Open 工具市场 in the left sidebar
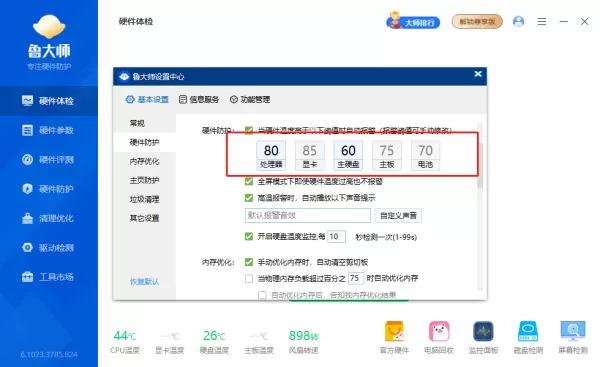Screen dimensions: 600x367 (49, 277)
